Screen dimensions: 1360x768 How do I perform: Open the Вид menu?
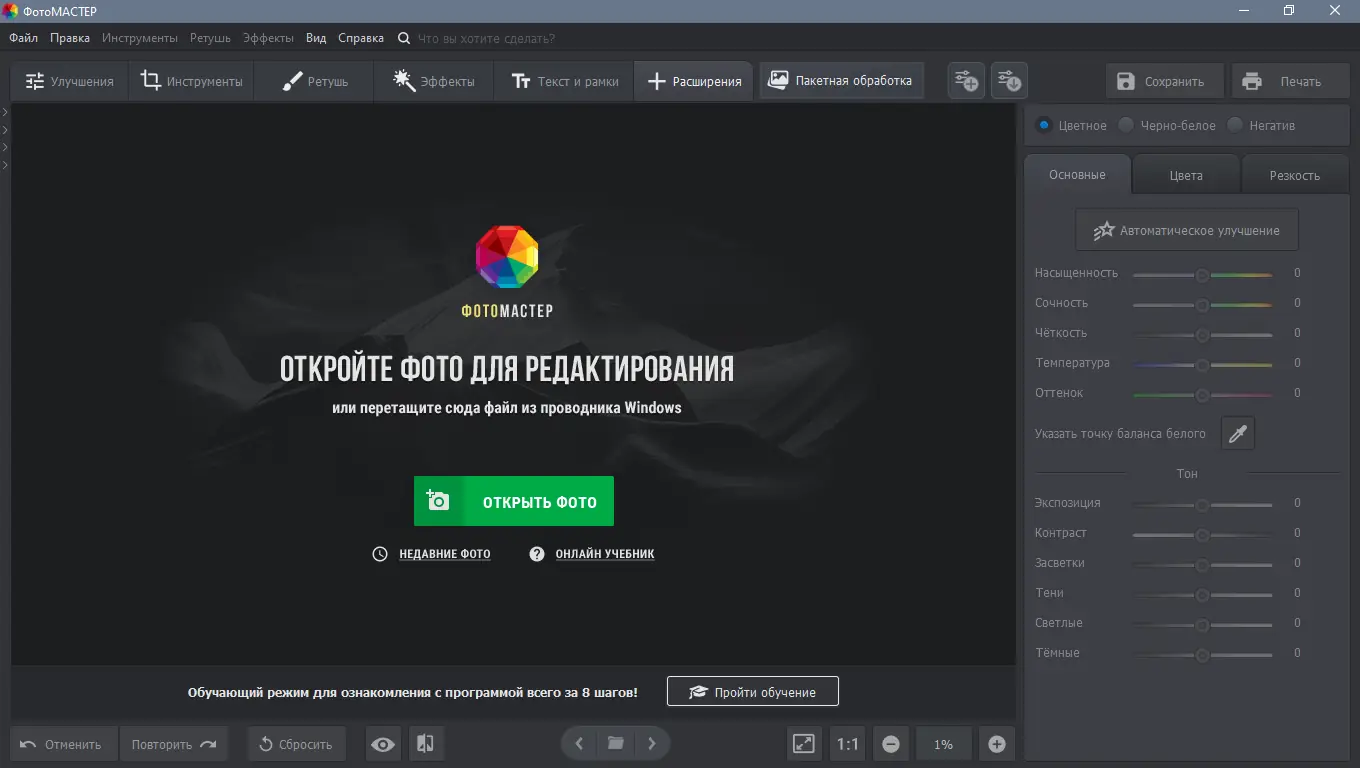316,38
